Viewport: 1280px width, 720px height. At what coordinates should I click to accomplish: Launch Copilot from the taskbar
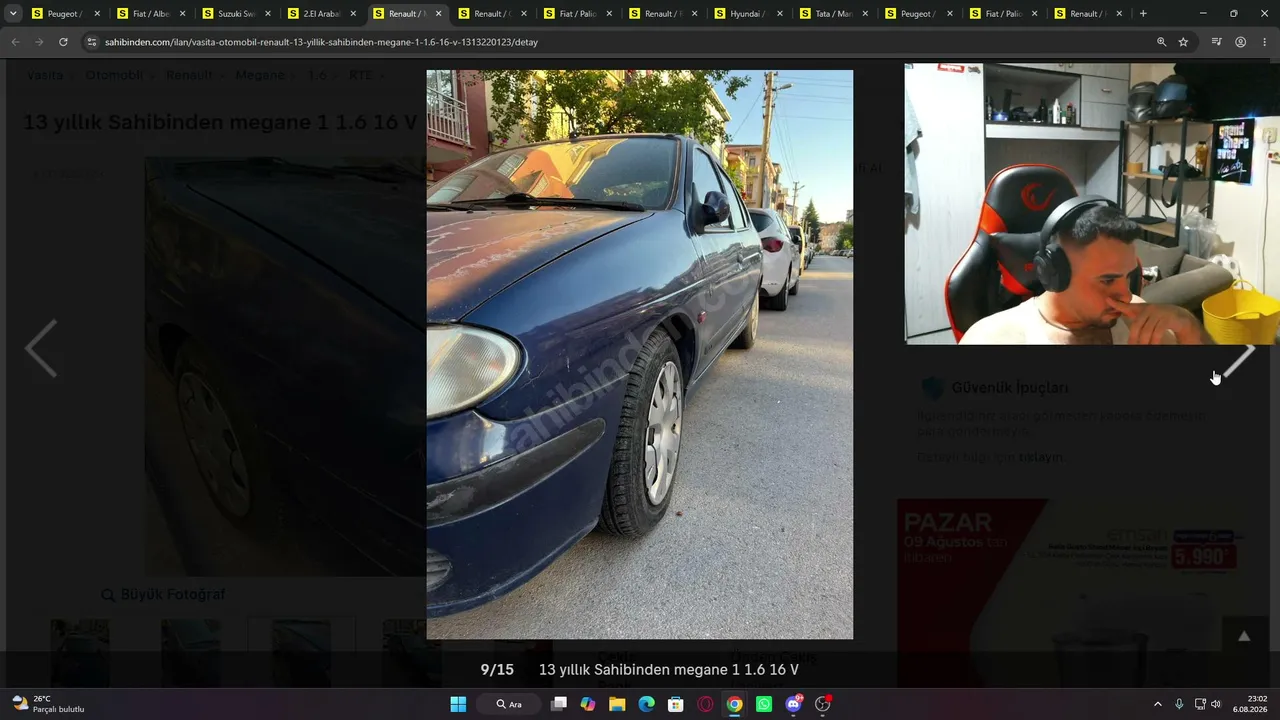coord(588,704)
